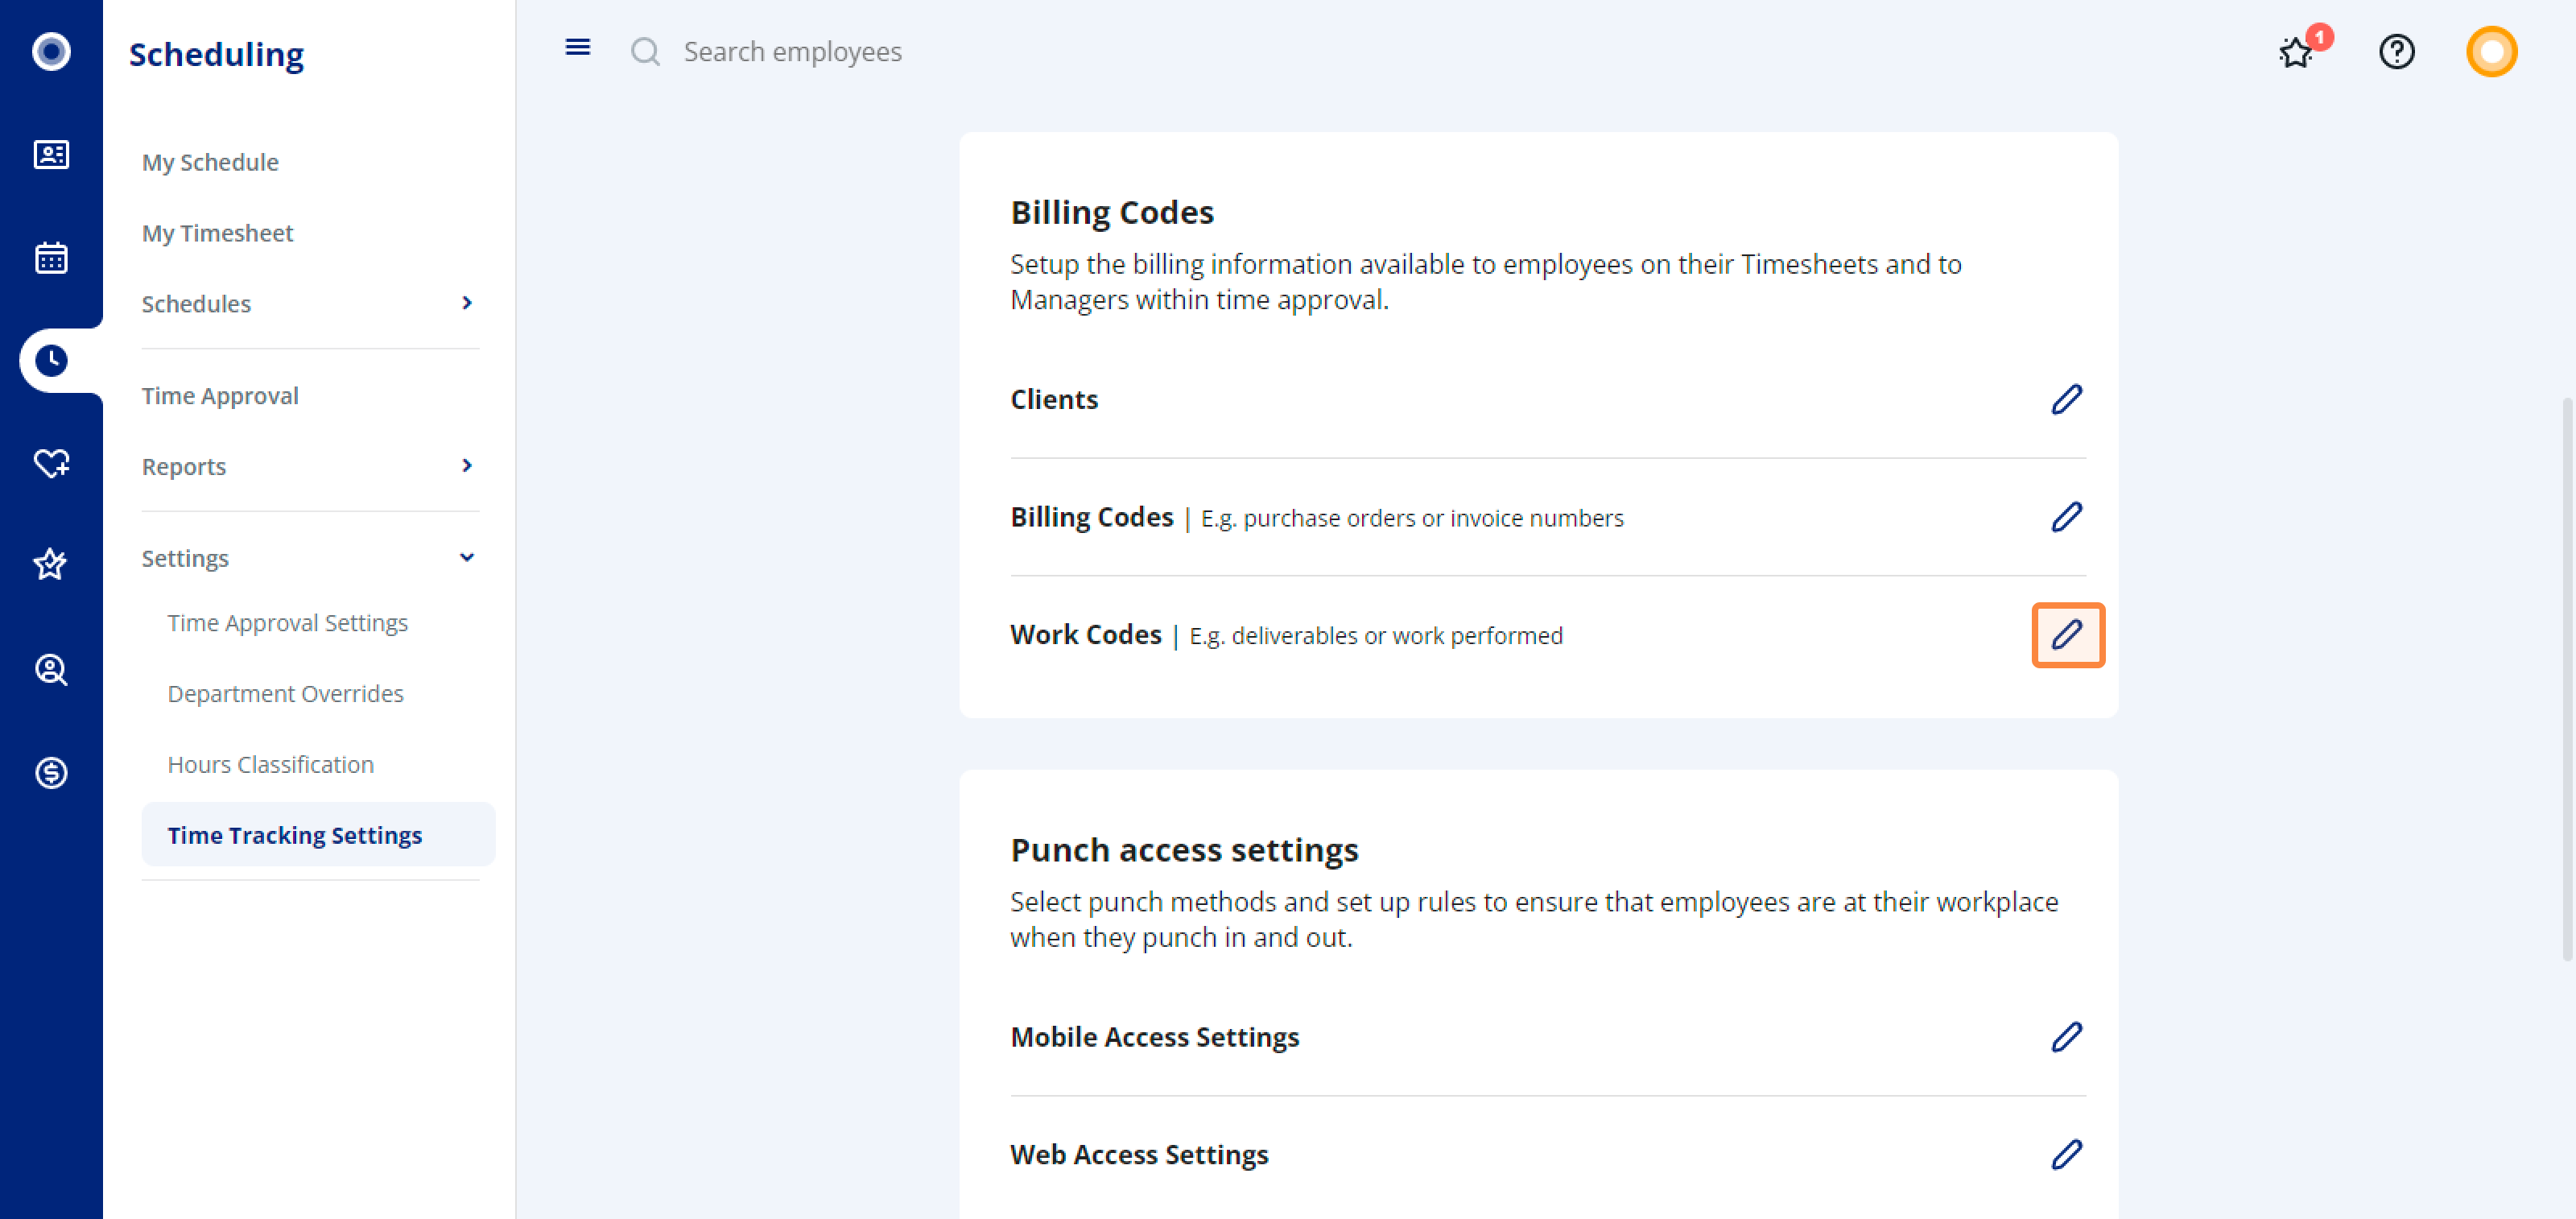Image resolution: width=2576 pixels, height=1219 pixels.
Task: Click the app logo icon at top of rail
Action: click(51, 51)
